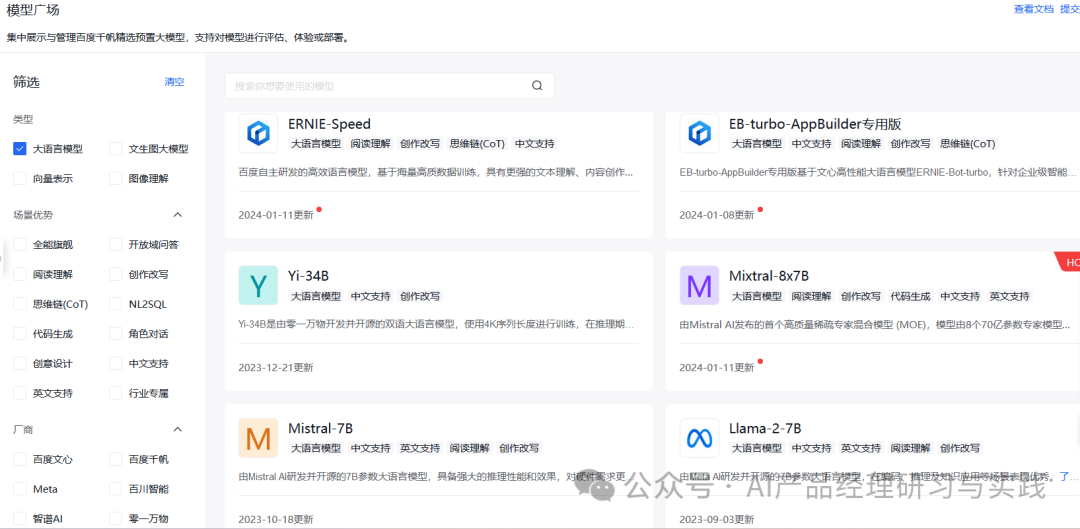
Task: Click the Mistral-7B orange M logo
Action: coord(258,437)
